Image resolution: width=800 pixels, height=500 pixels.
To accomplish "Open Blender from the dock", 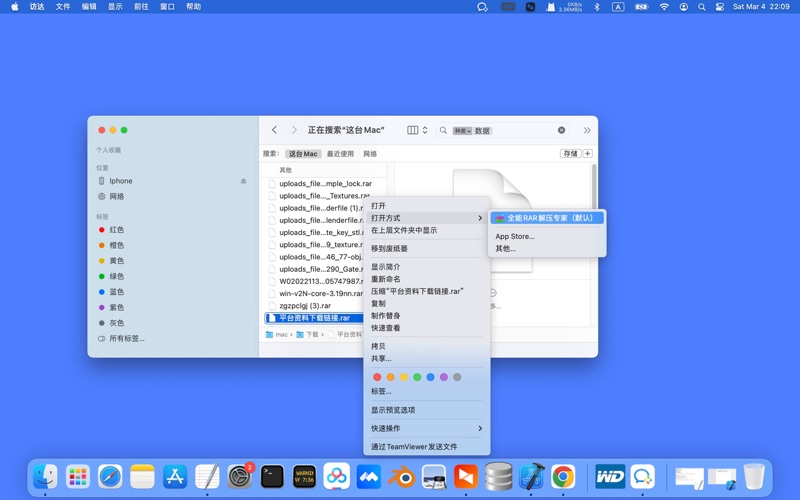I will point(401,477).
